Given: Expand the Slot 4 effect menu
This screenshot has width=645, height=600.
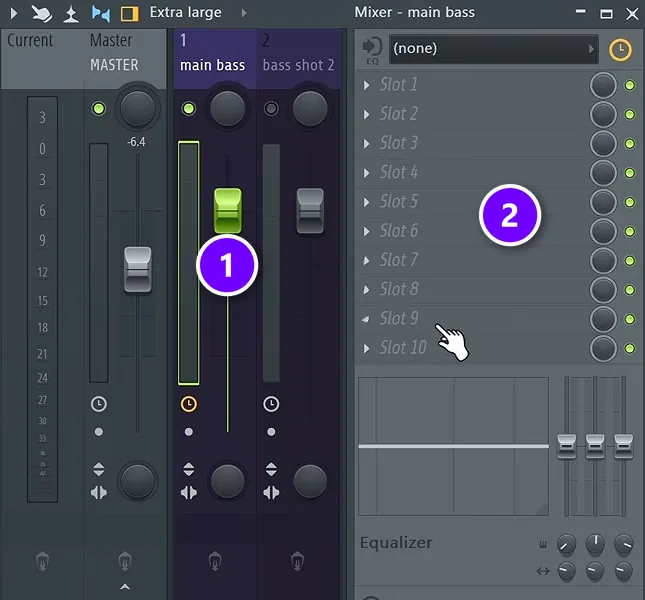Looking at the screenshot, I should click(x=366, y=173).
